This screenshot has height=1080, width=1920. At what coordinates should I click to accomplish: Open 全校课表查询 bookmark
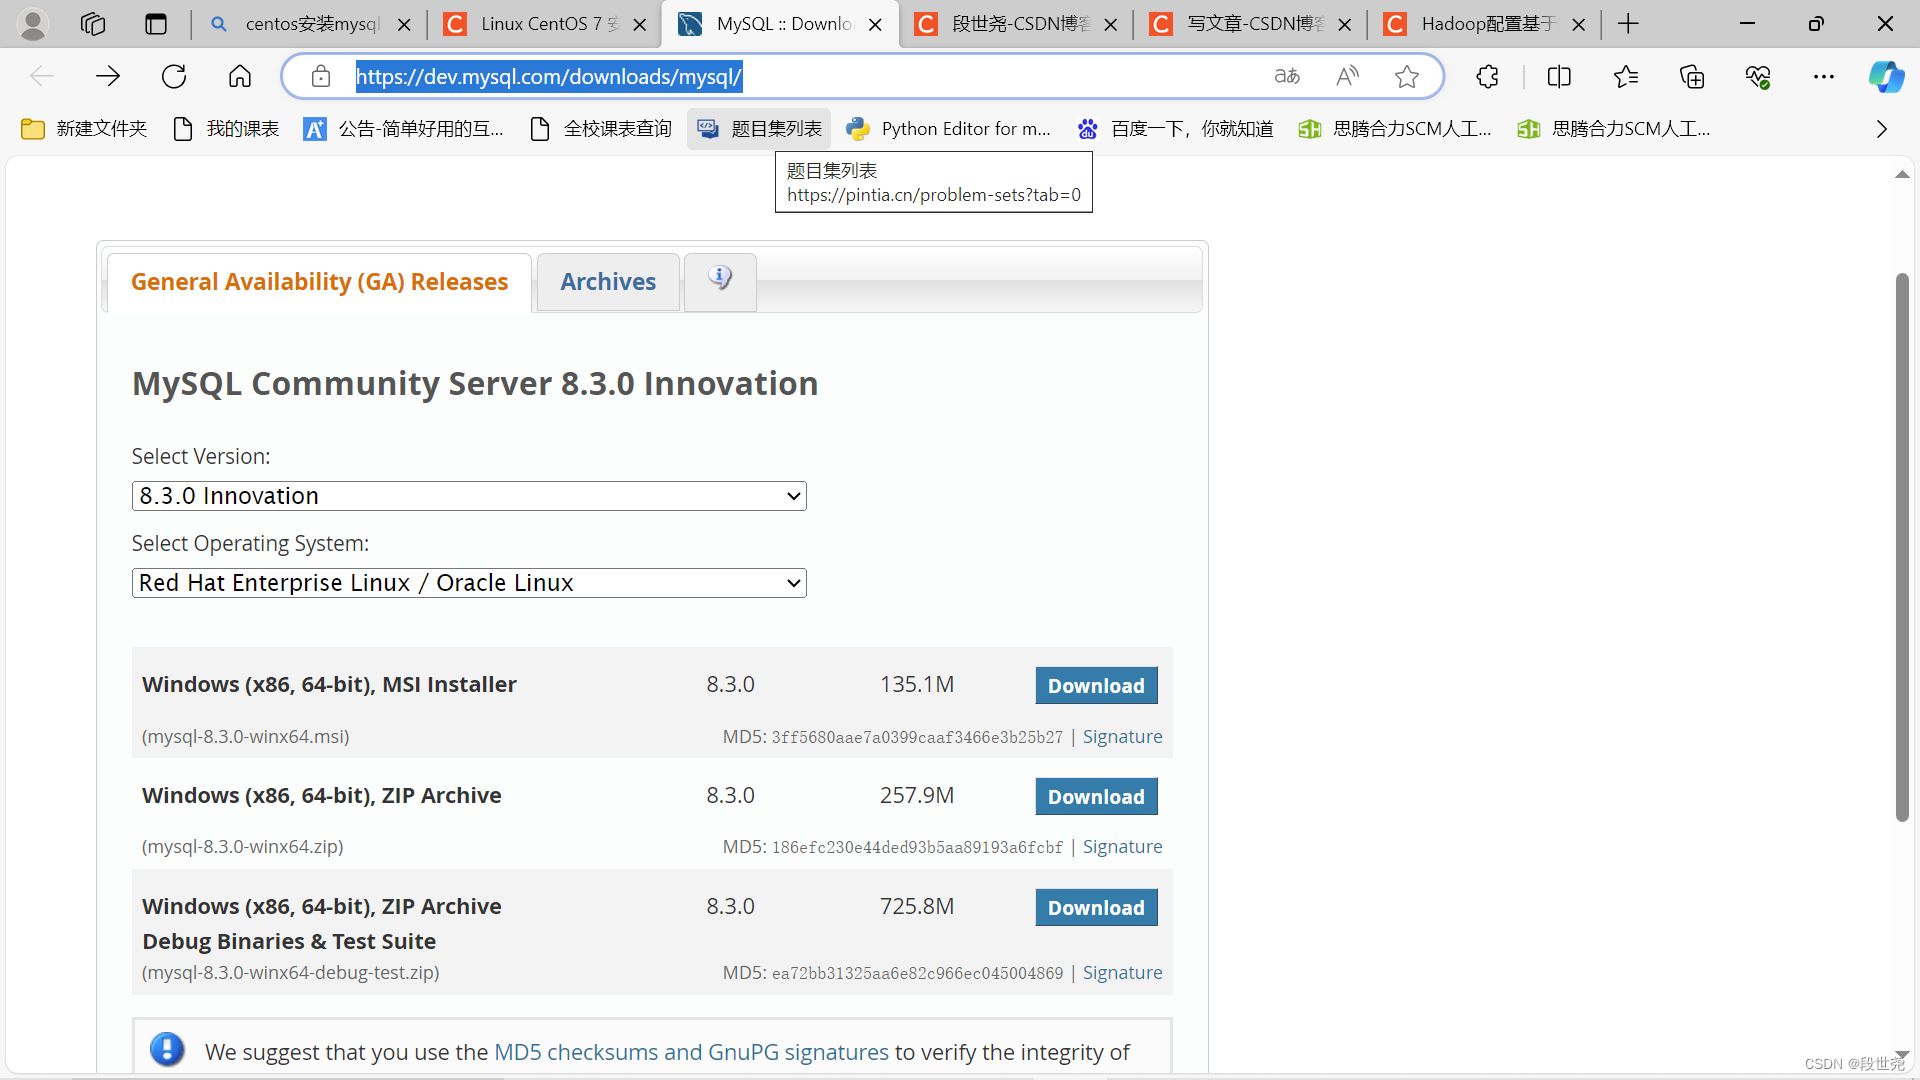601,129
